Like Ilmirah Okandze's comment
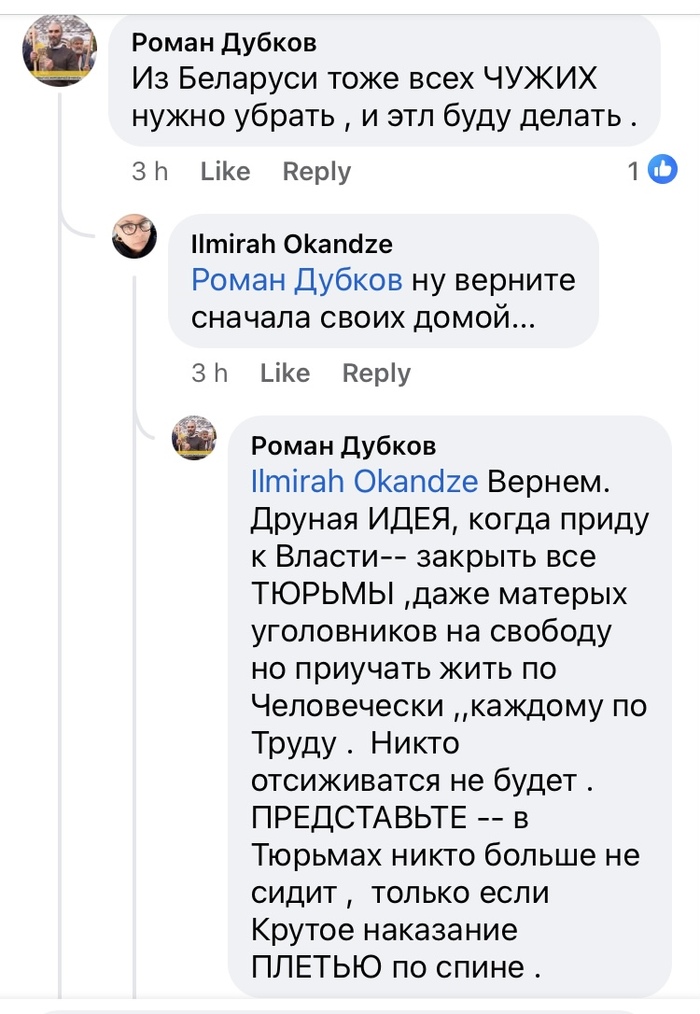 pos(285,373)
